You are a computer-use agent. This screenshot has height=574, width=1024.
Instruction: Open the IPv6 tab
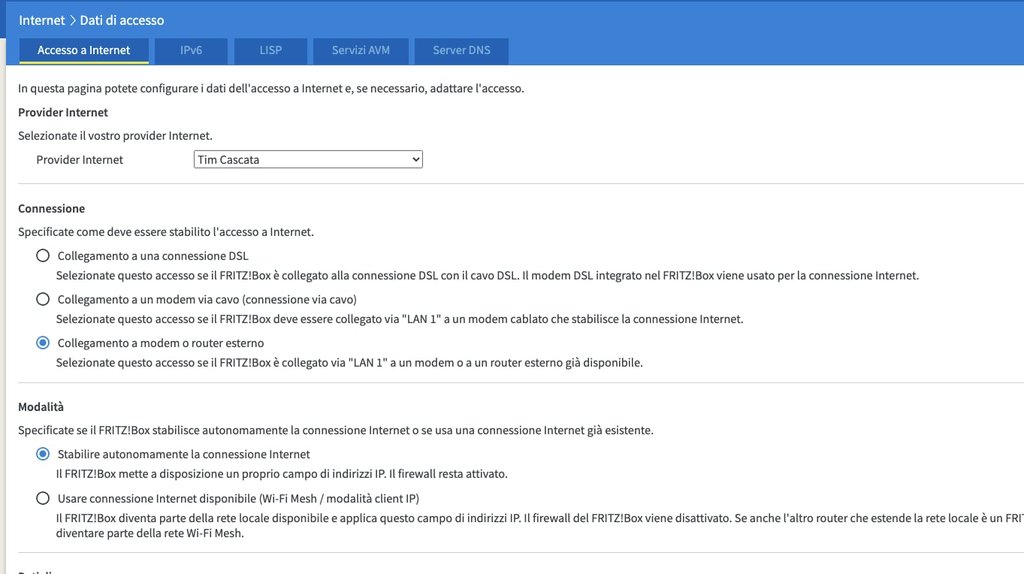(x=191, y=50)
